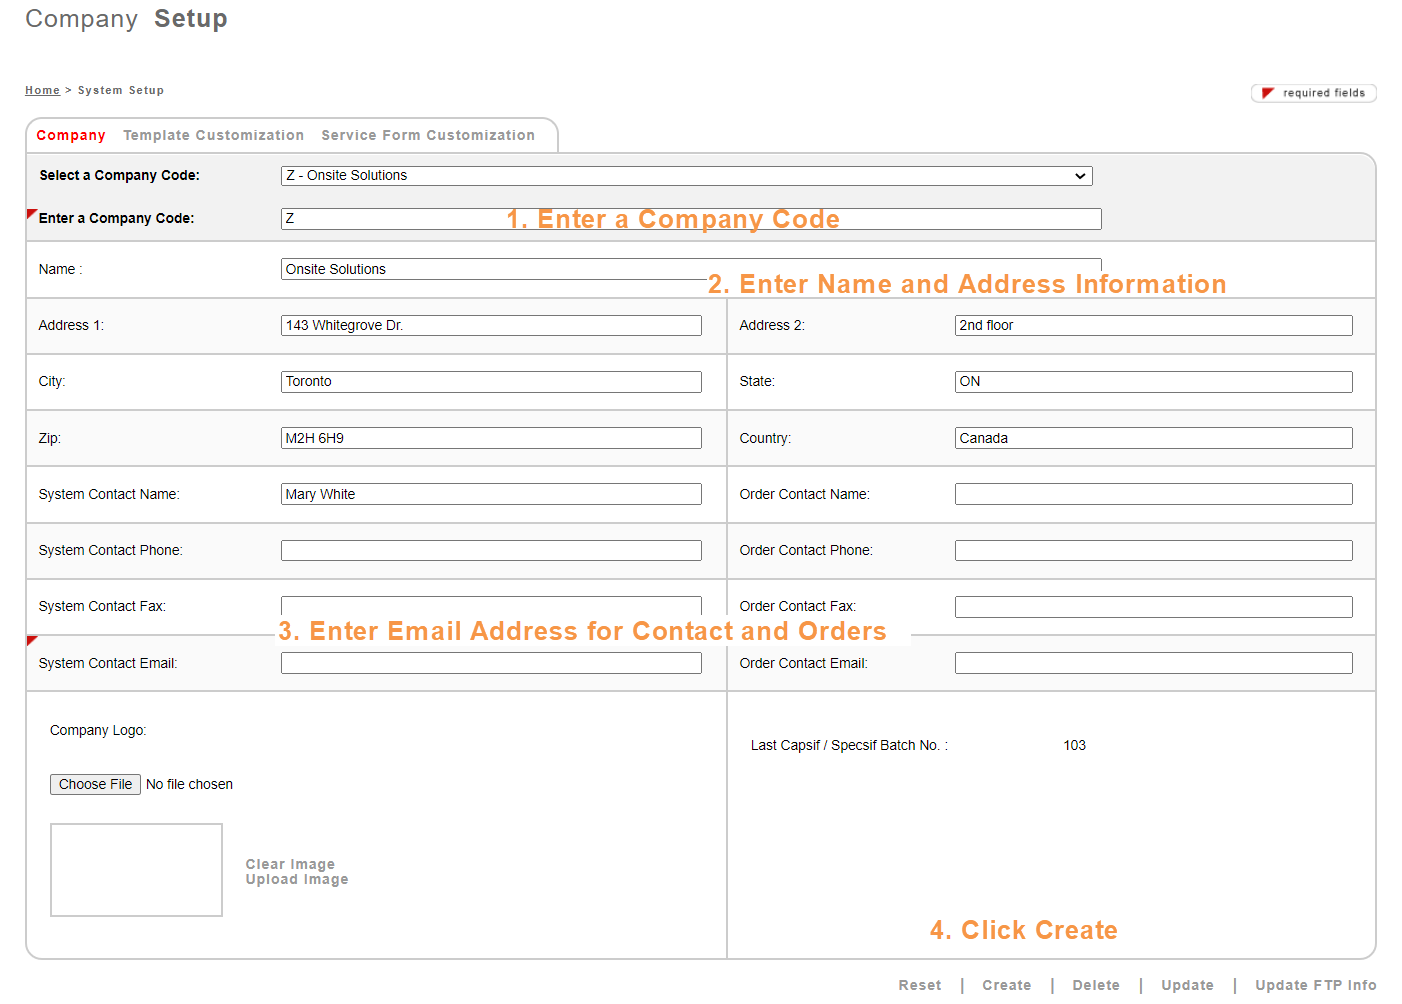This screenshot has width=1402, height=1004.
Task: Select the Company tab
Action: (x=71, y=135)
